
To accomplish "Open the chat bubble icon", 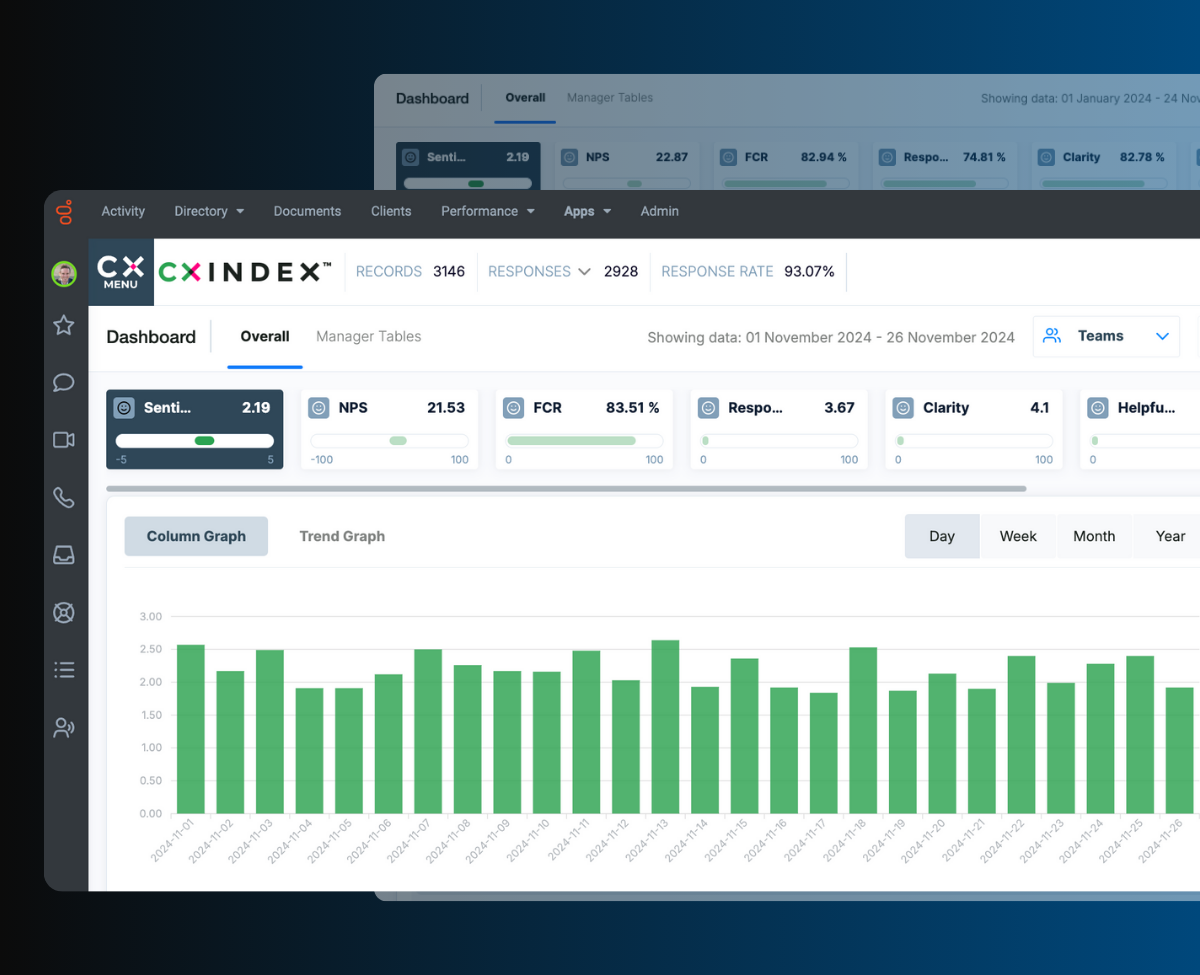I will click(64, 382).
